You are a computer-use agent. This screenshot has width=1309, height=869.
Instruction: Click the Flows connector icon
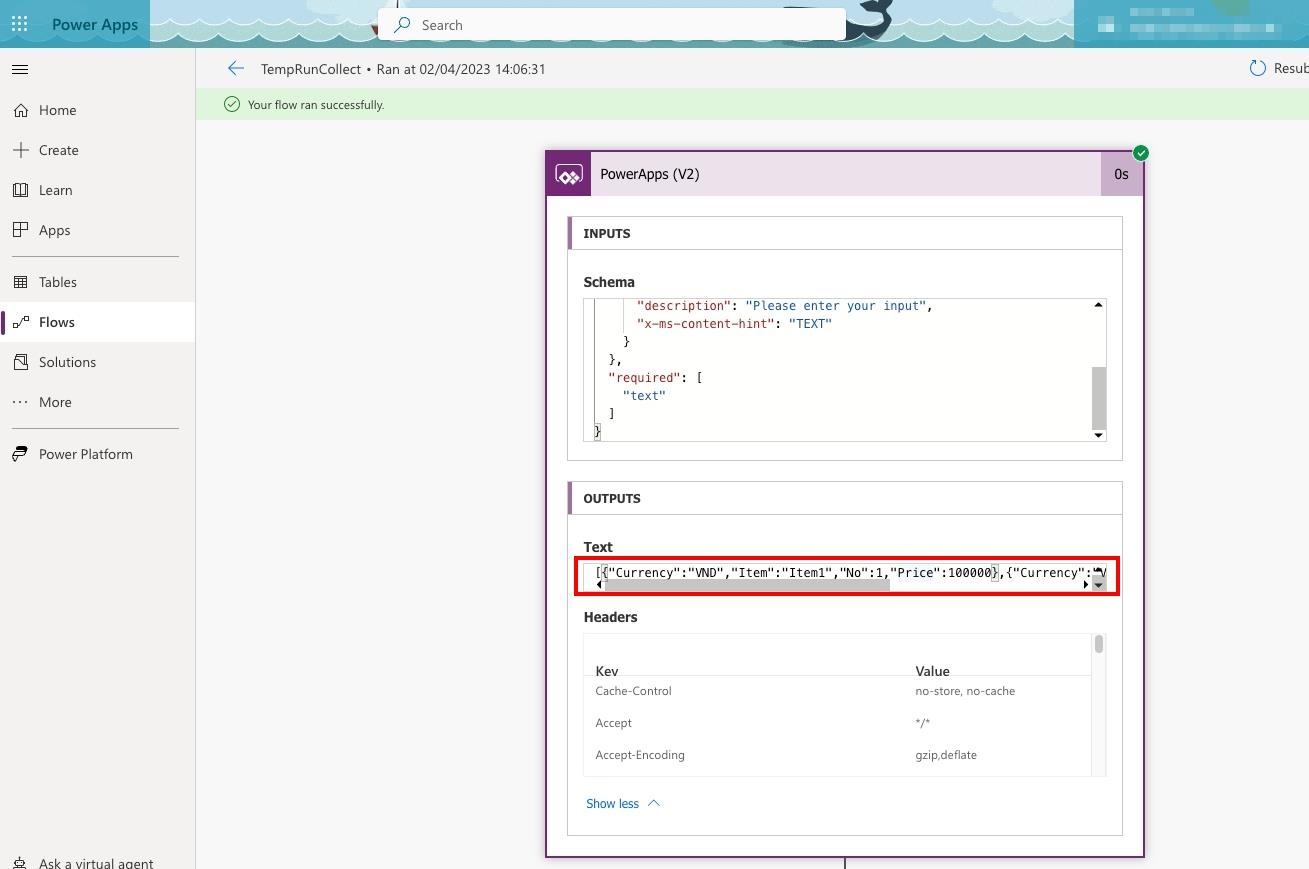tap(20, 322)
